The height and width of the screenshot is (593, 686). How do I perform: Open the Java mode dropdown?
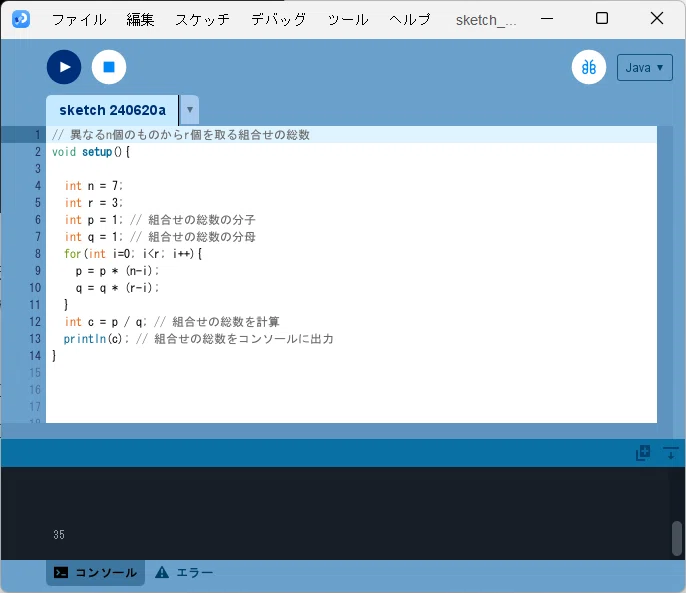pos(644,68)
